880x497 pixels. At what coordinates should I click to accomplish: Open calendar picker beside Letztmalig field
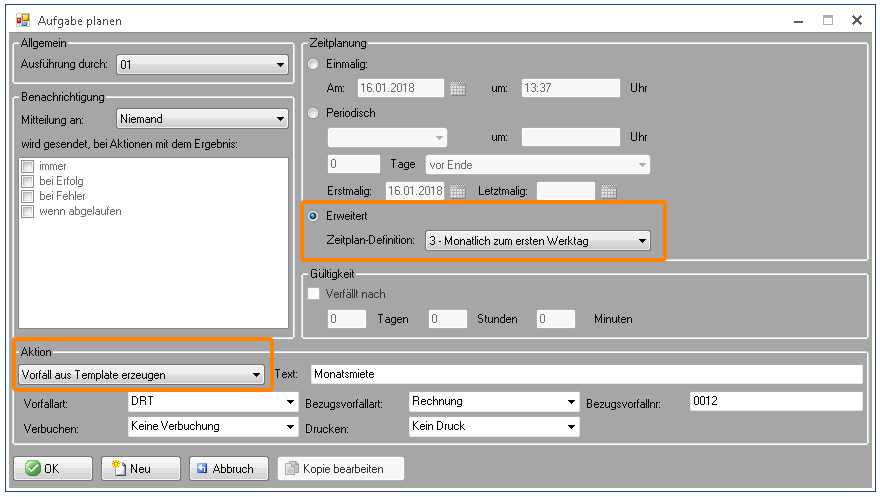click(x=608, y=191)
